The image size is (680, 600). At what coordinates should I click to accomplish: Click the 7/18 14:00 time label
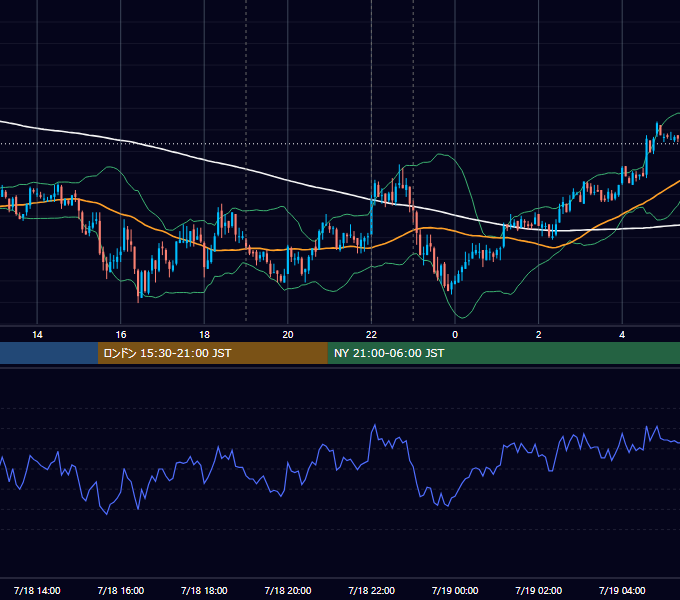(37, 590)
